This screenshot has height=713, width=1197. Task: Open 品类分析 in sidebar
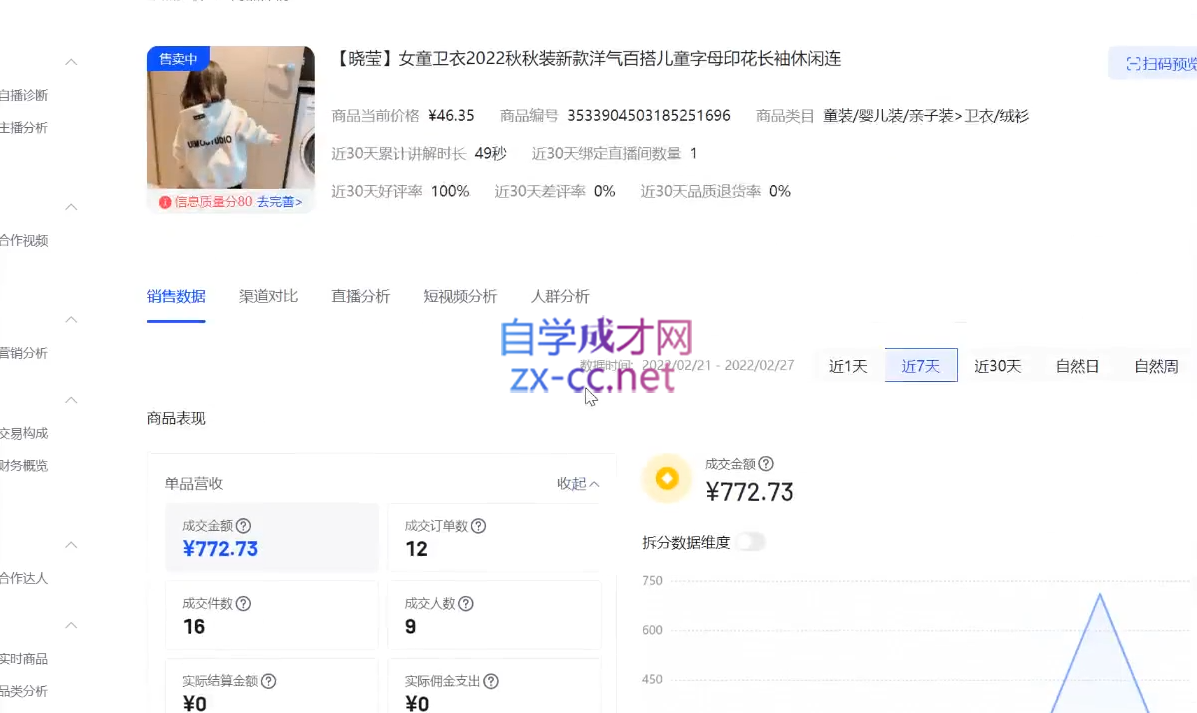[24, 691]
